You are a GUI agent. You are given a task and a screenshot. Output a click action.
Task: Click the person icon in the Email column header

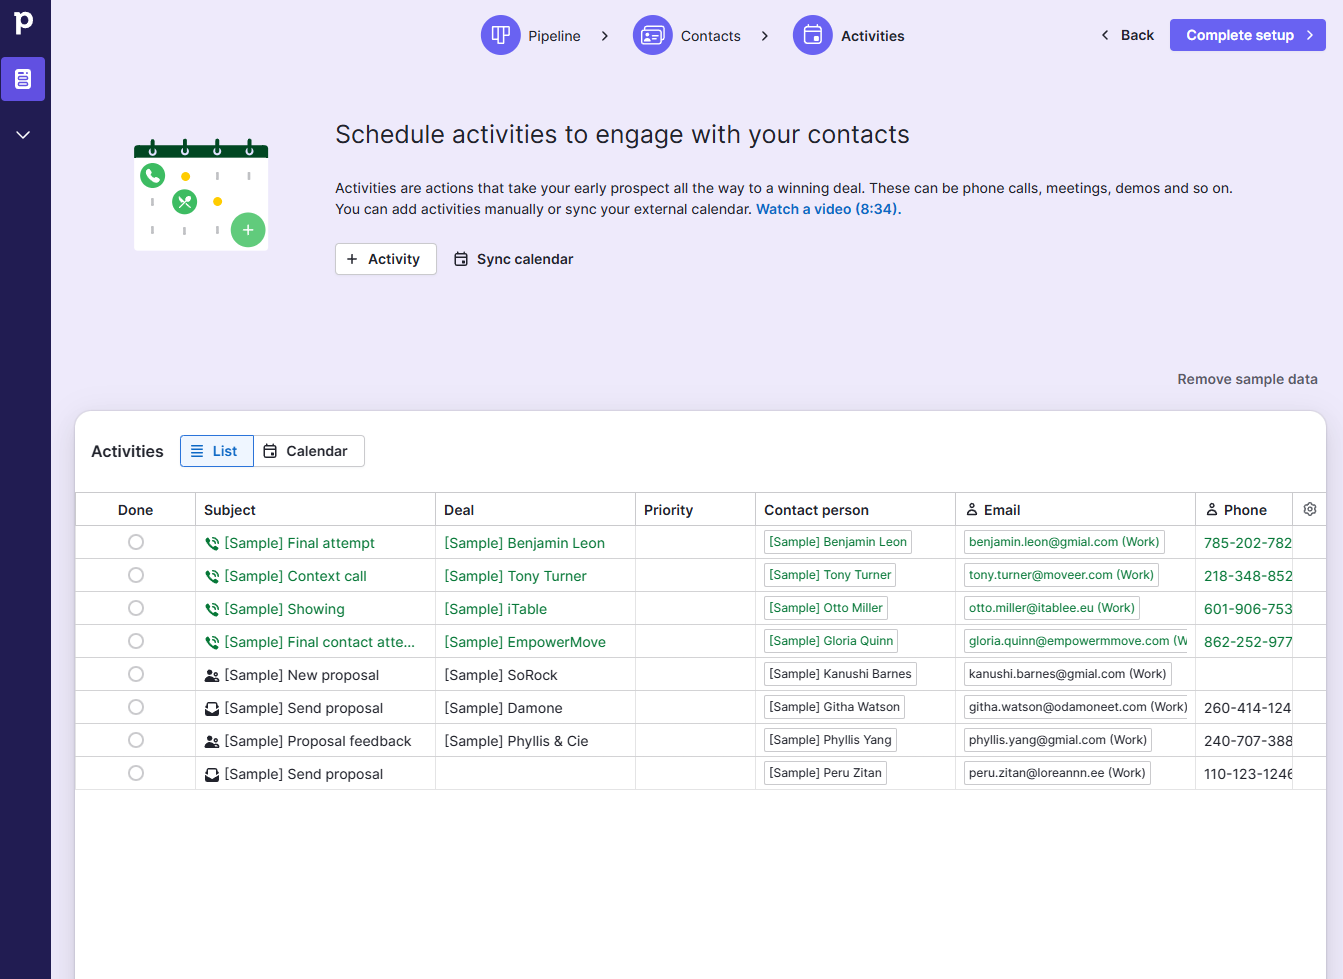click(971, 509)
